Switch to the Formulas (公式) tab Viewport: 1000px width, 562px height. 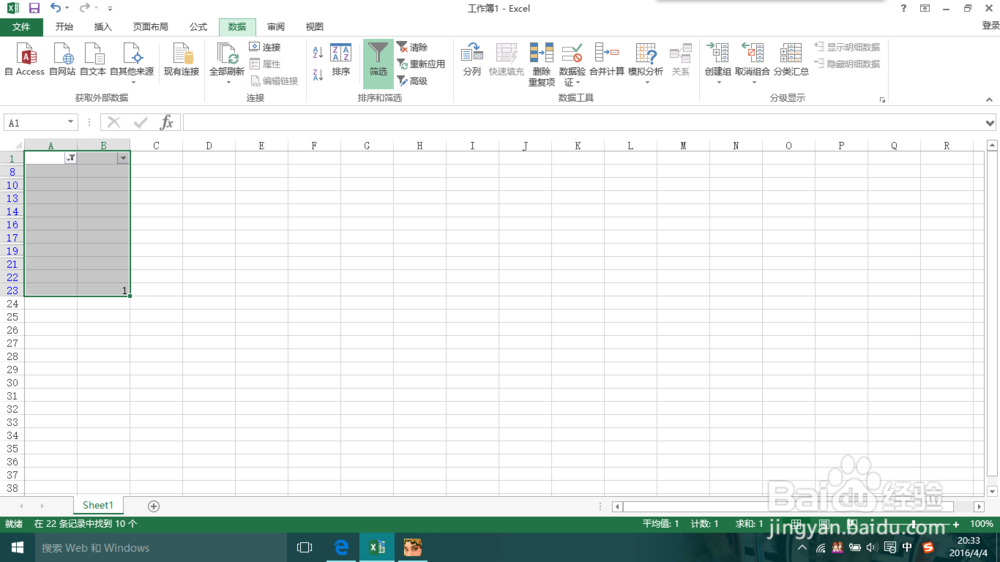click(198, 27)
